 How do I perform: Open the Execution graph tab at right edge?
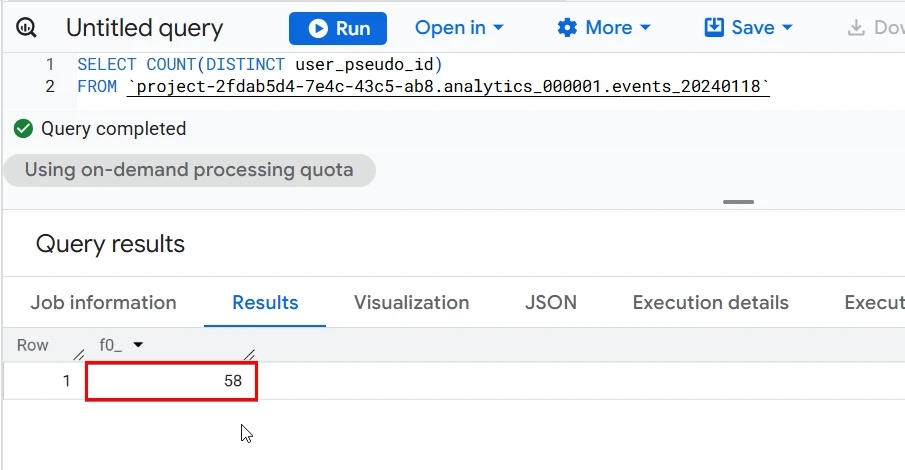pos(874,303)
